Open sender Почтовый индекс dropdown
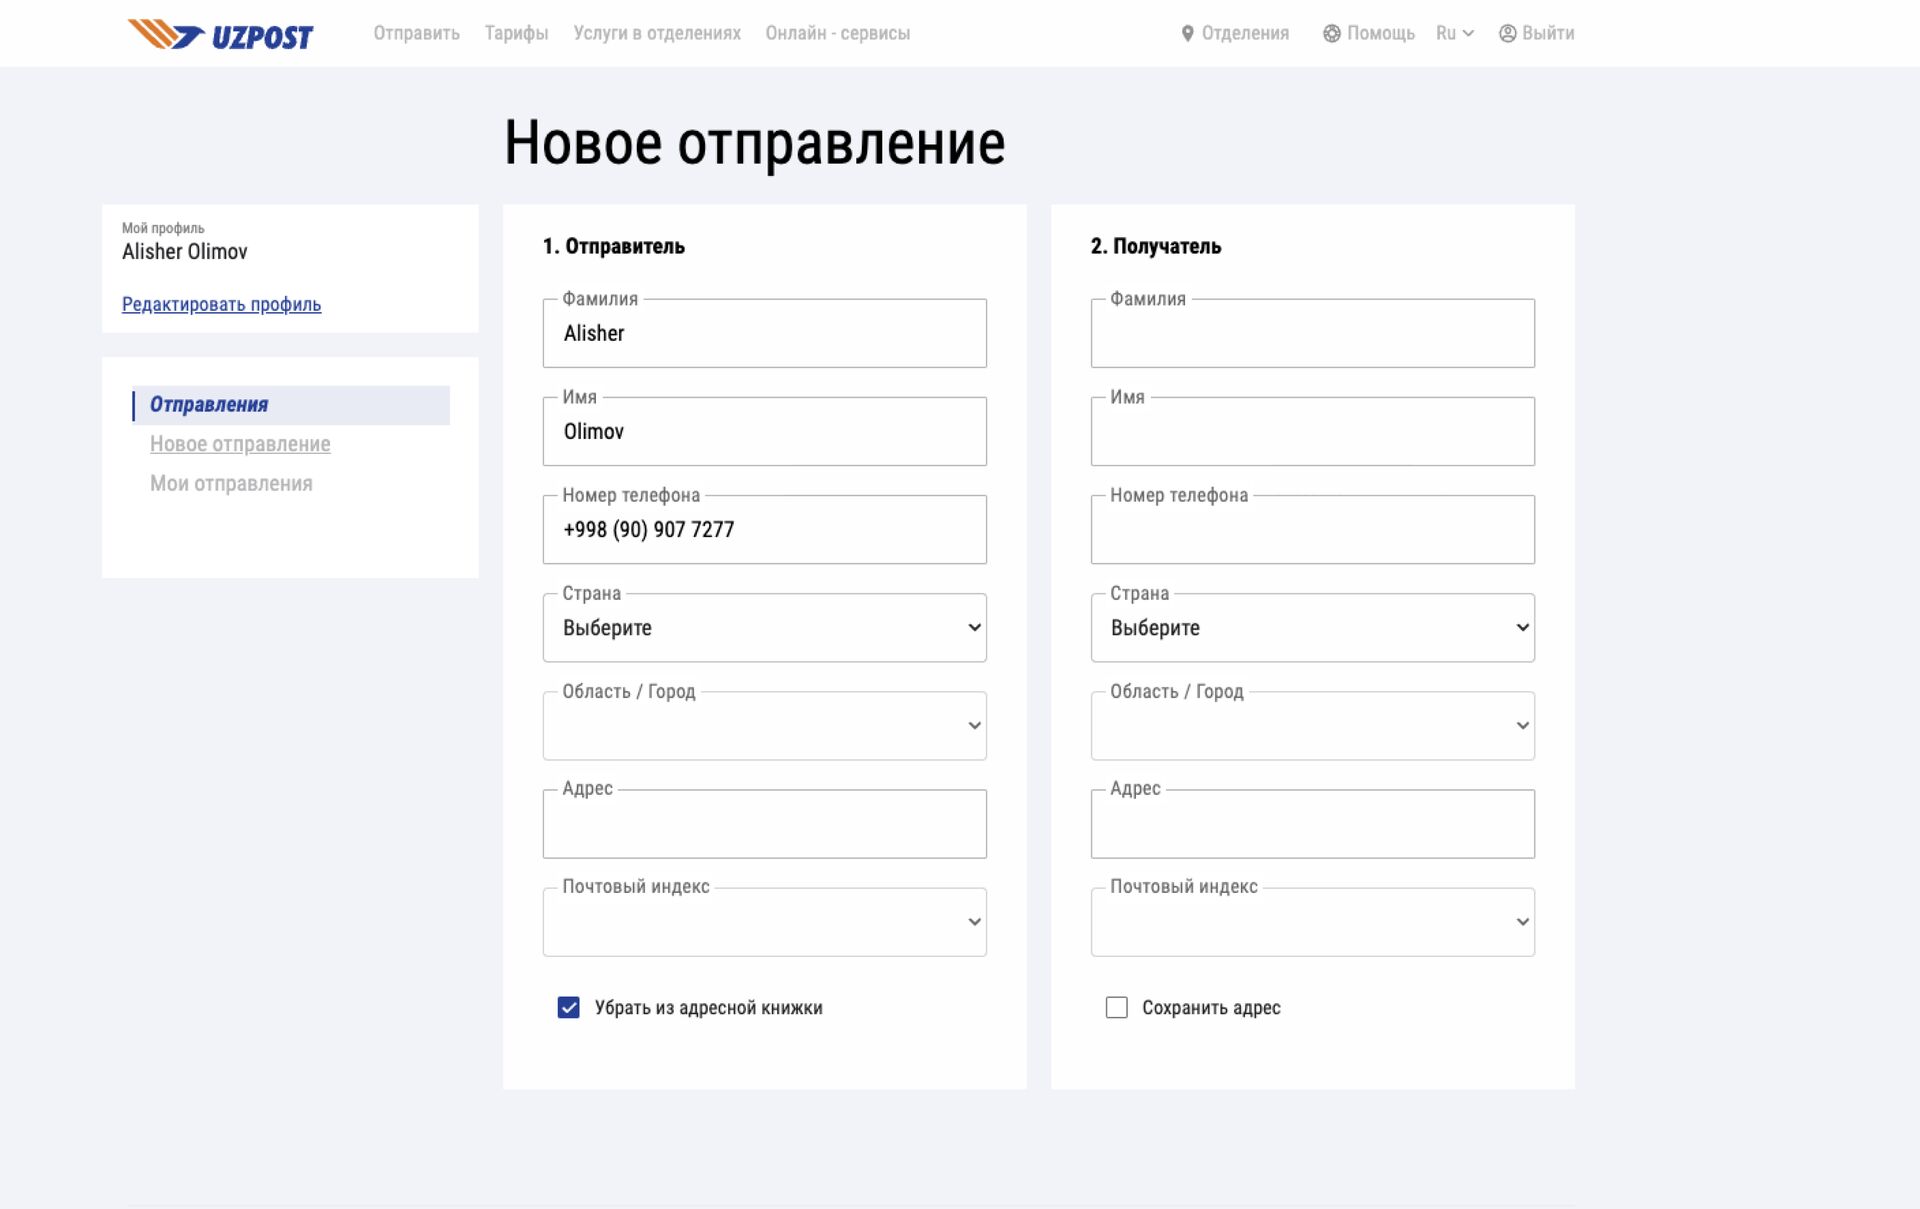 point(764,921)
